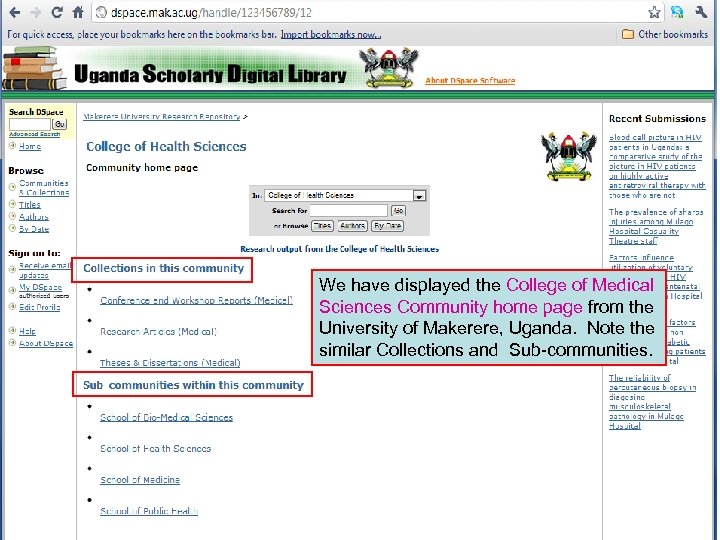
Task: Click the Makerere crest logo beside the heading
Action: tap(568, 155)
